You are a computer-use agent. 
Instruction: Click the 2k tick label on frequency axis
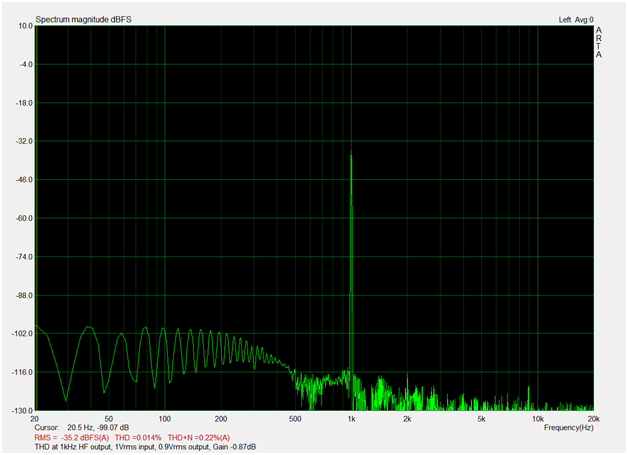point(407,419)
